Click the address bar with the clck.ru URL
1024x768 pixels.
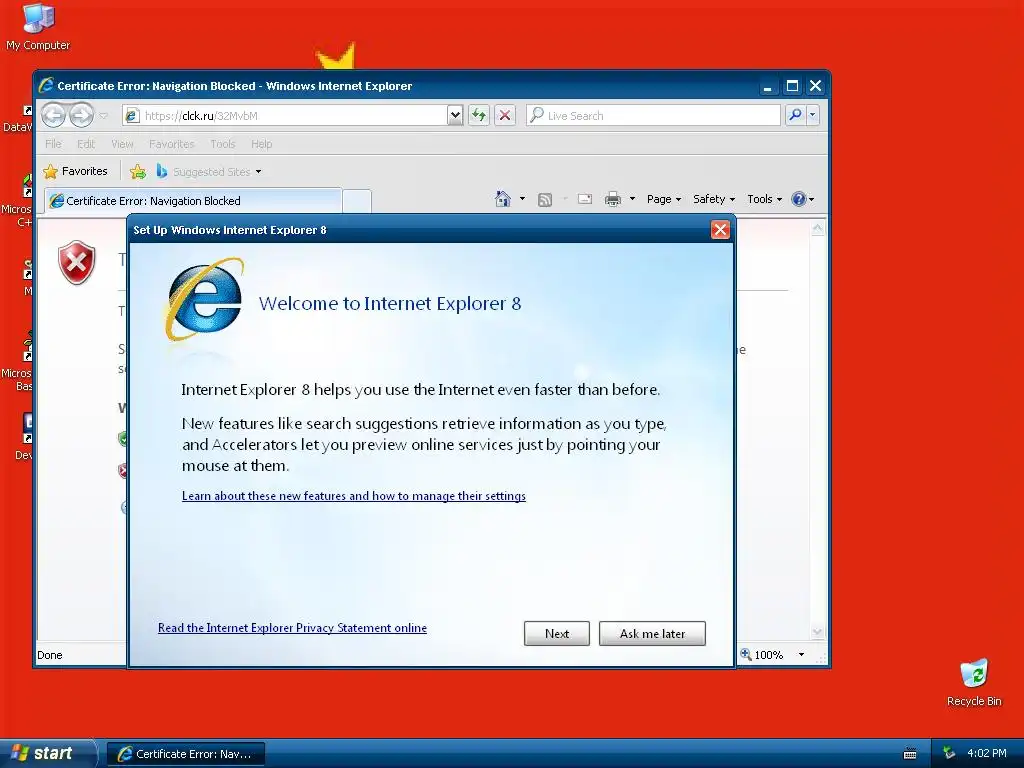(285, 116)
